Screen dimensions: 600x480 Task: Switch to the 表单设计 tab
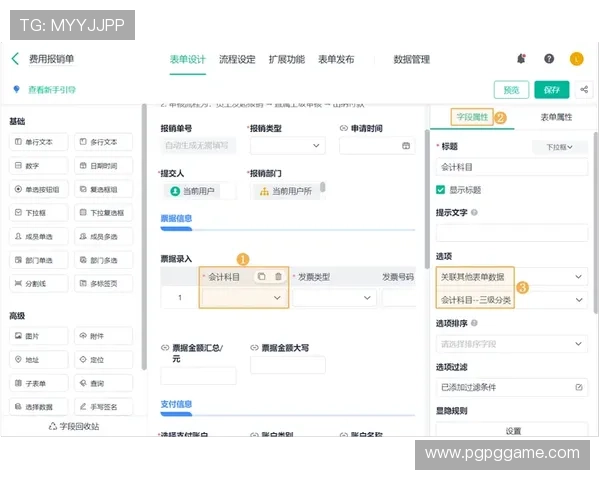pos(188,59)
